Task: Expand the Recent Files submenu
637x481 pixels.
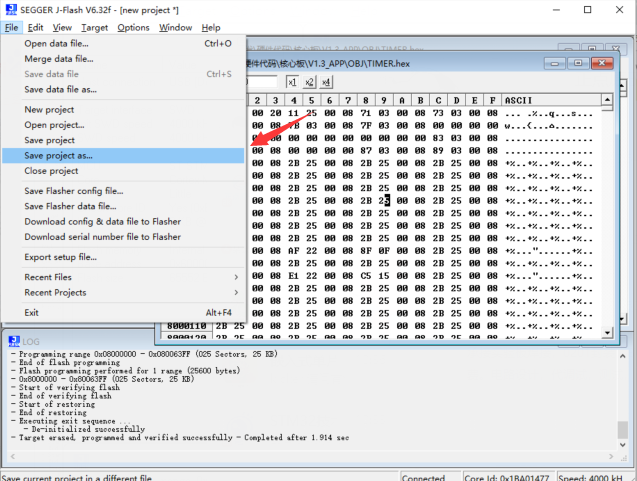Action: [x=130, y=277]
